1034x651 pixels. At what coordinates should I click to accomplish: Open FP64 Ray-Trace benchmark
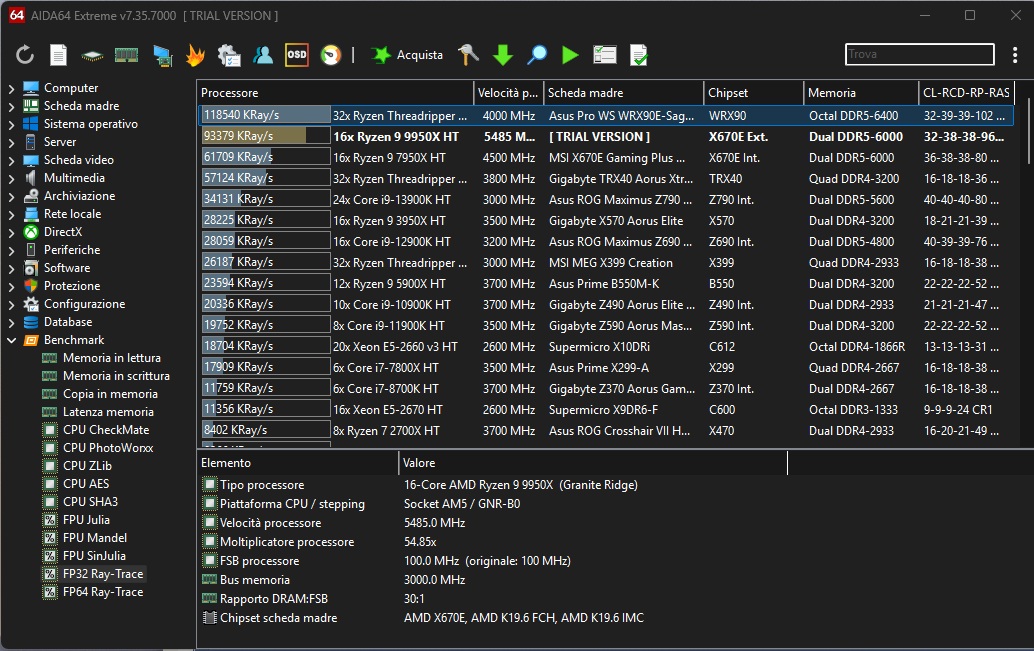tap(103, 592)
